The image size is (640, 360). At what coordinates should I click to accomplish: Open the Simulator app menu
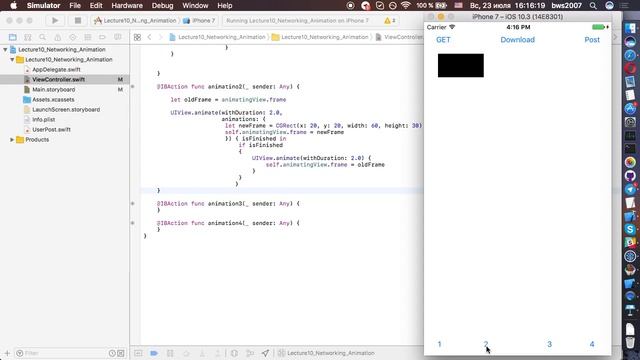(x=43, y=6)
